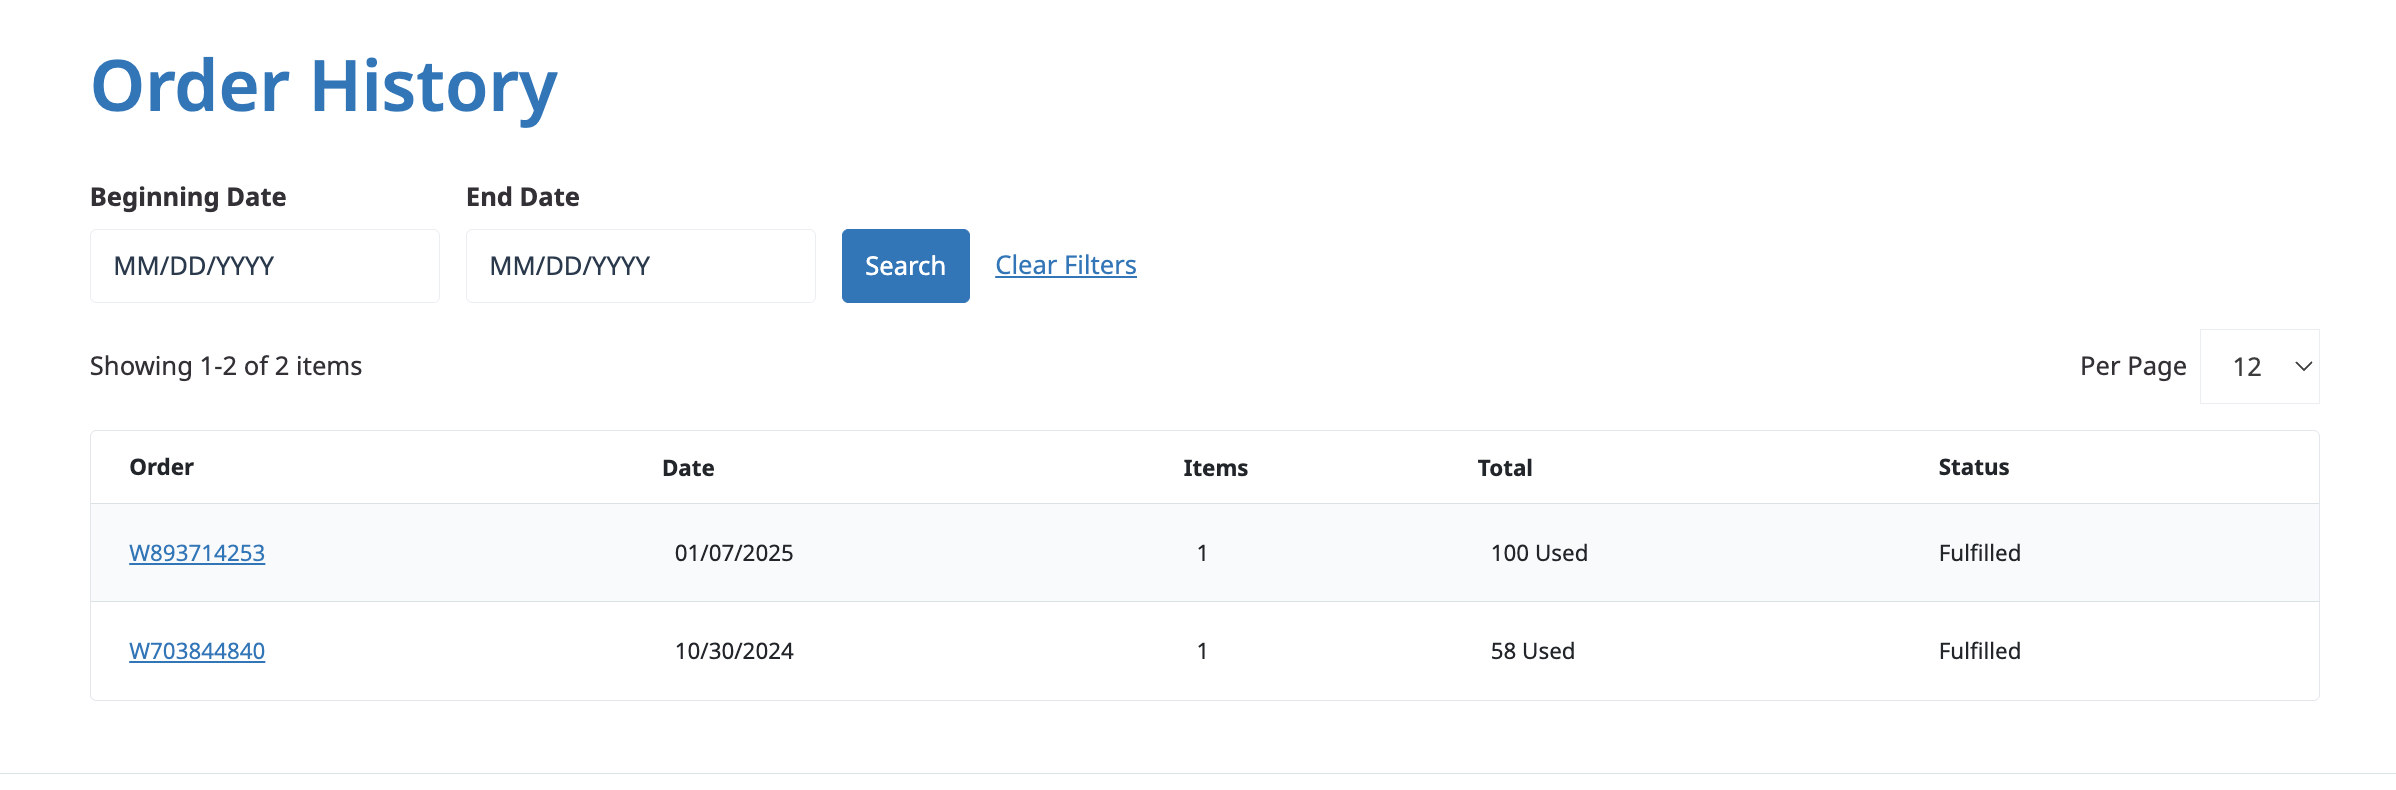Focus the End Date input field

click(x=640, y=266)
